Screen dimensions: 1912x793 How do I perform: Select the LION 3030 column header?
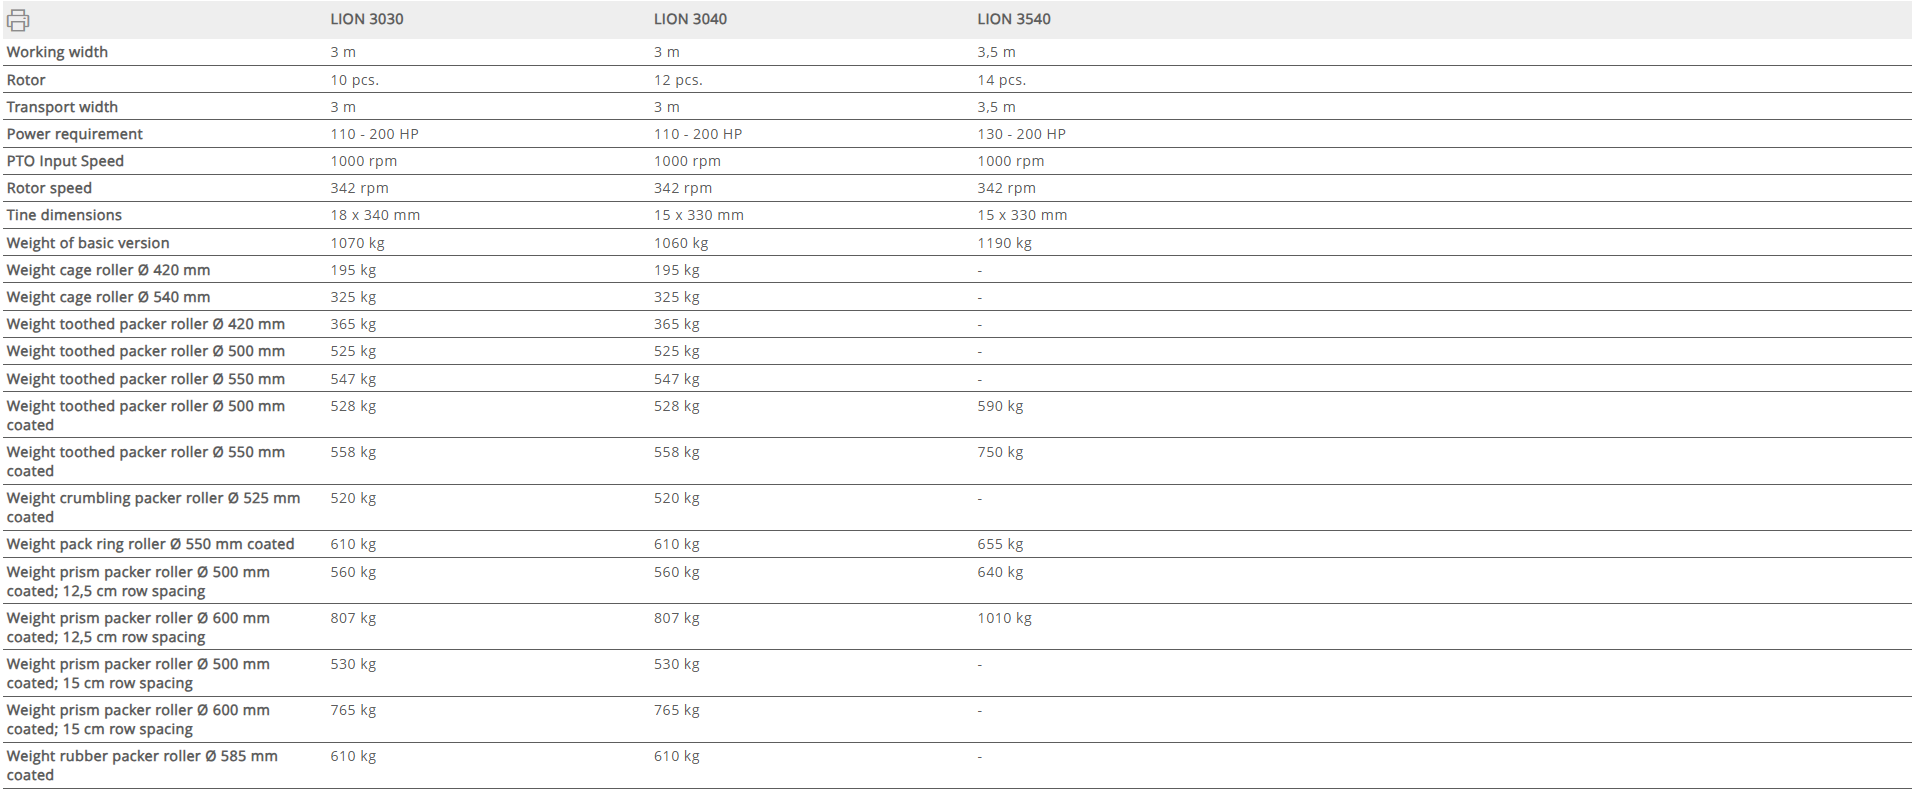367,19
